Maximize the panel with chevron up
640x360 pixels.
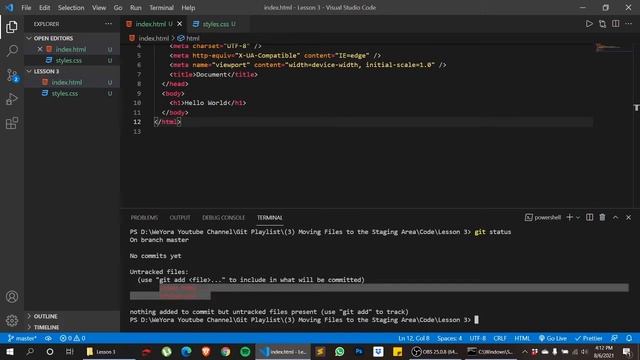pyautogui.click(x=616, y=217)
